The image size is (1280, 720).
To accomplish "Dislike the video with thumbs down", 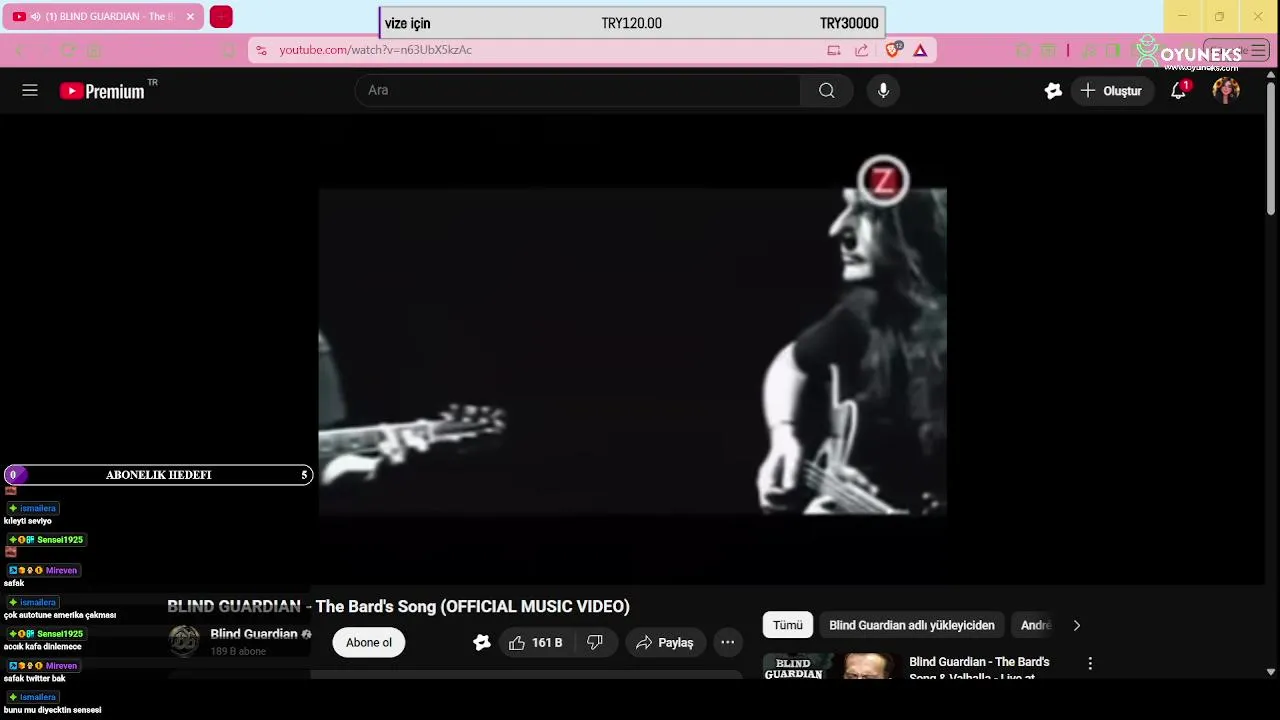I will tap(595, 643).
